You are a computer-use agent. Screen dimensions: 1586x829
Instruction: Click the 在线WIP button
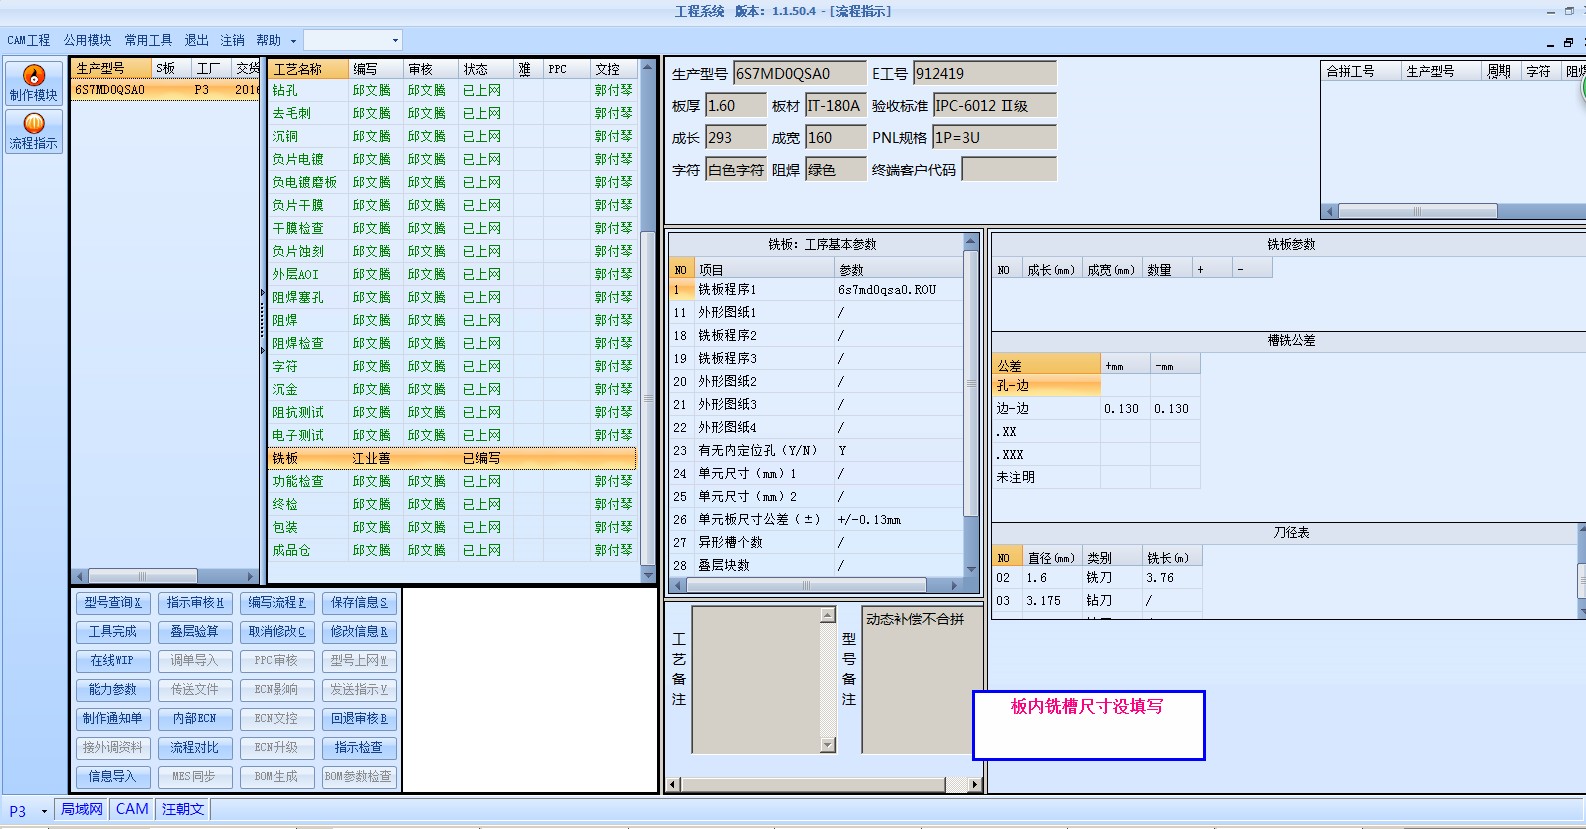click(x=113, y=661)
